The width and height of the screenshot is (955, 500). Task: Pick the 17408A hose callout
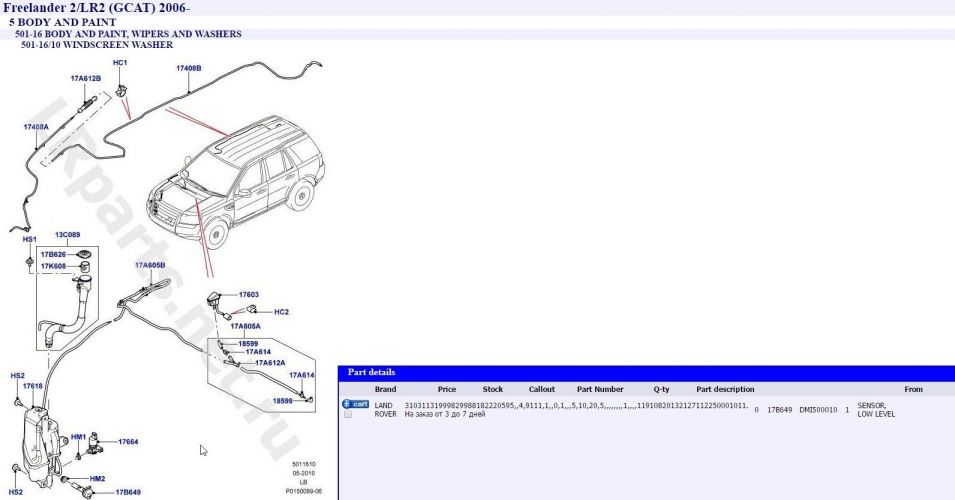(x=36, y=127)
